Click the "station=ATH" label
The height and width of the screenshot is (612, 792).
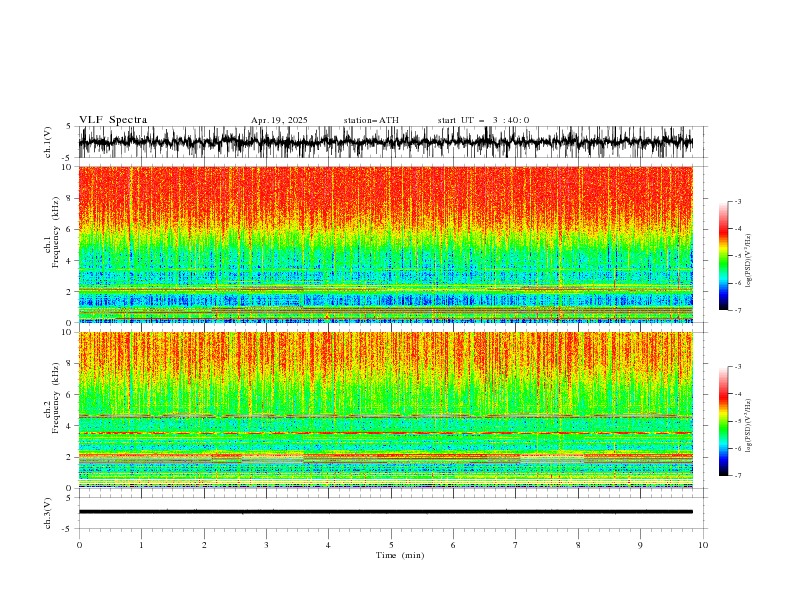(371, 120)
